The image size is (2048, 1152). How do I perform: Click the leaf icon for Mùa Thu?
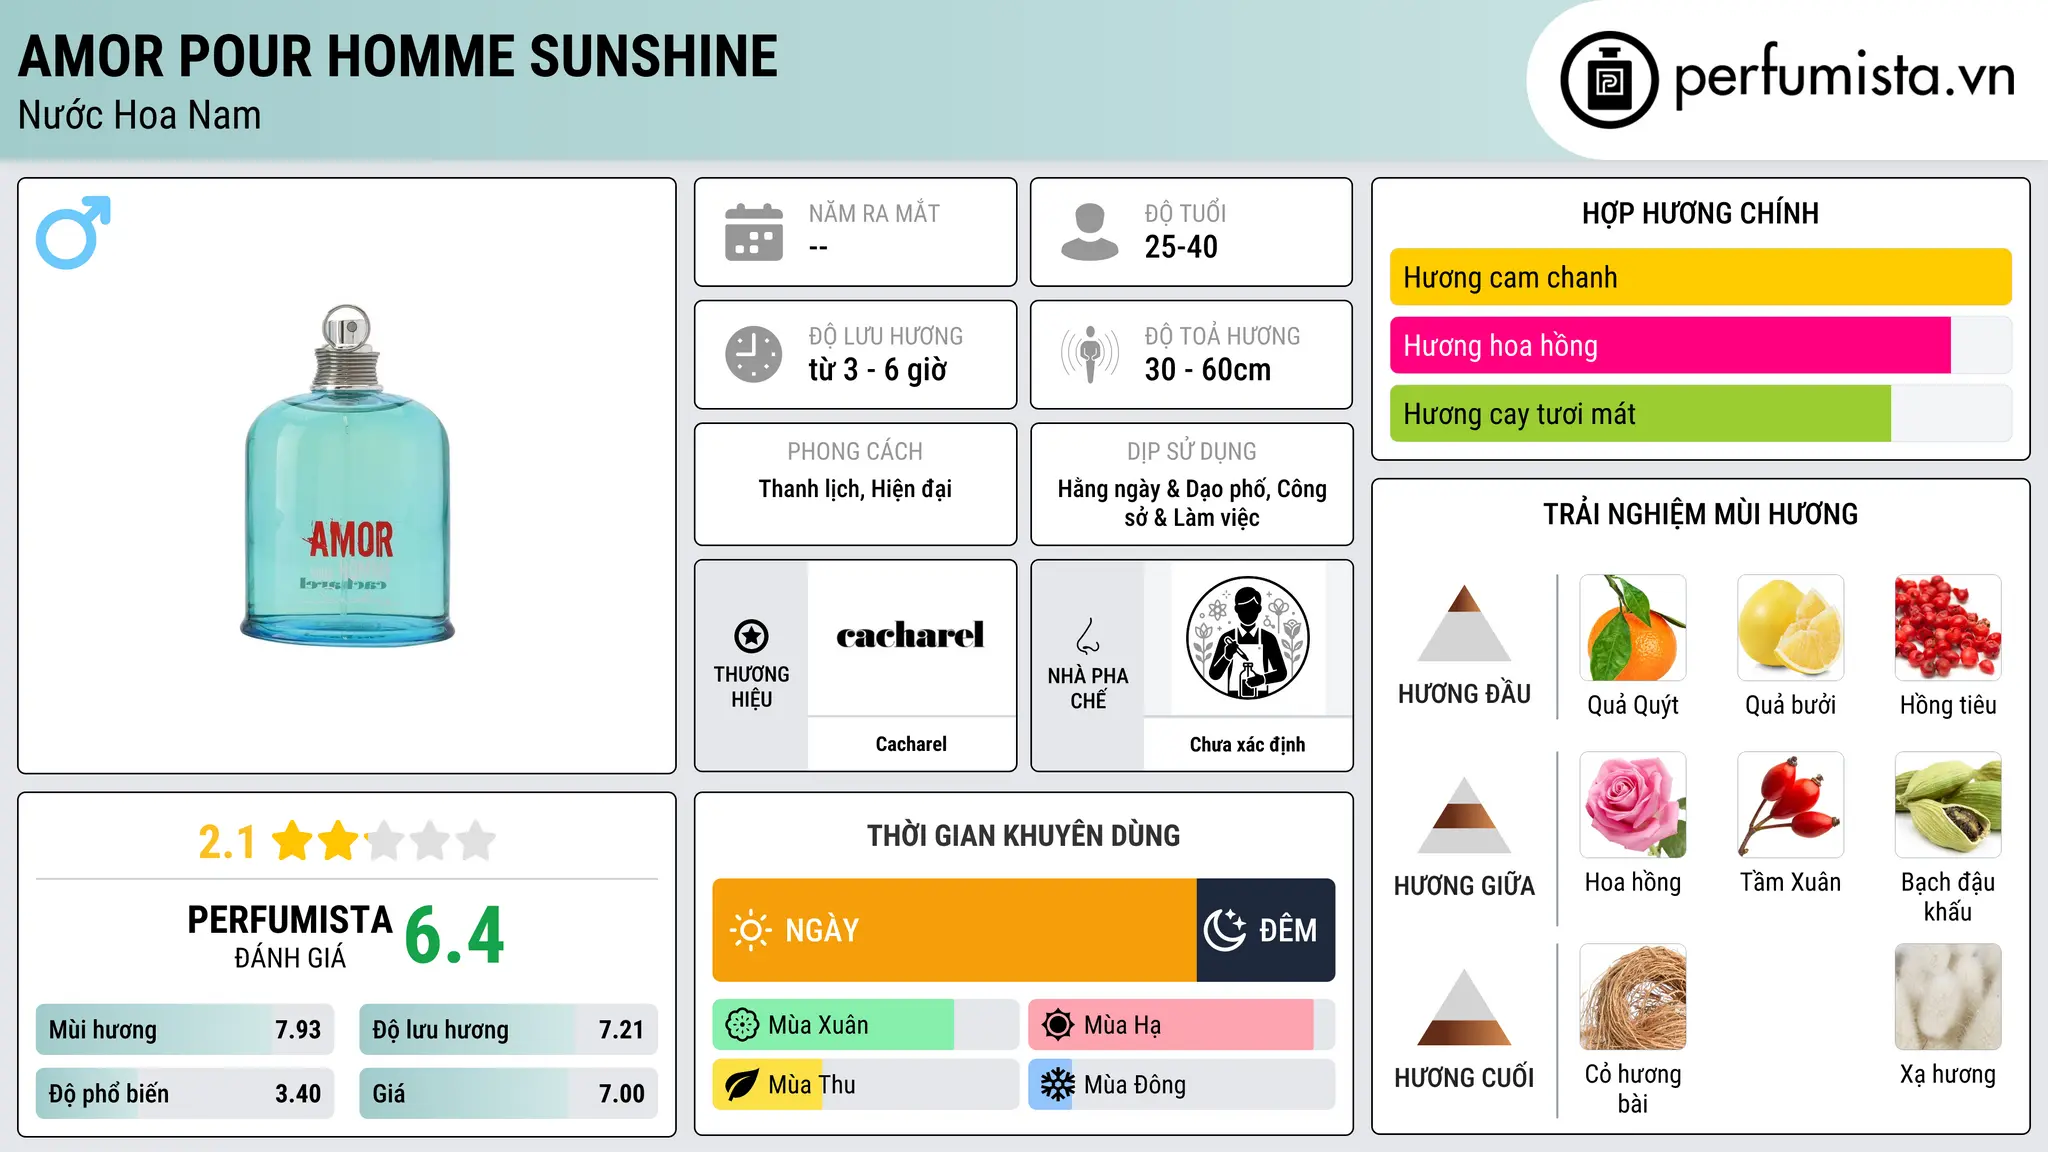(742, 1085)
